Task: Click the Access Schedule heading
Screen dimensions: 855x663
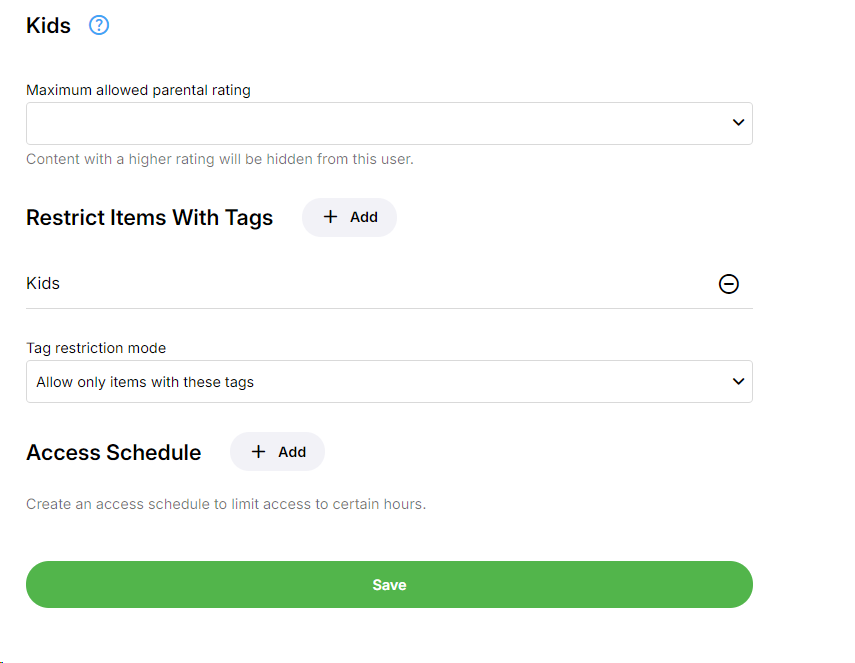Action: pos(113,453)
